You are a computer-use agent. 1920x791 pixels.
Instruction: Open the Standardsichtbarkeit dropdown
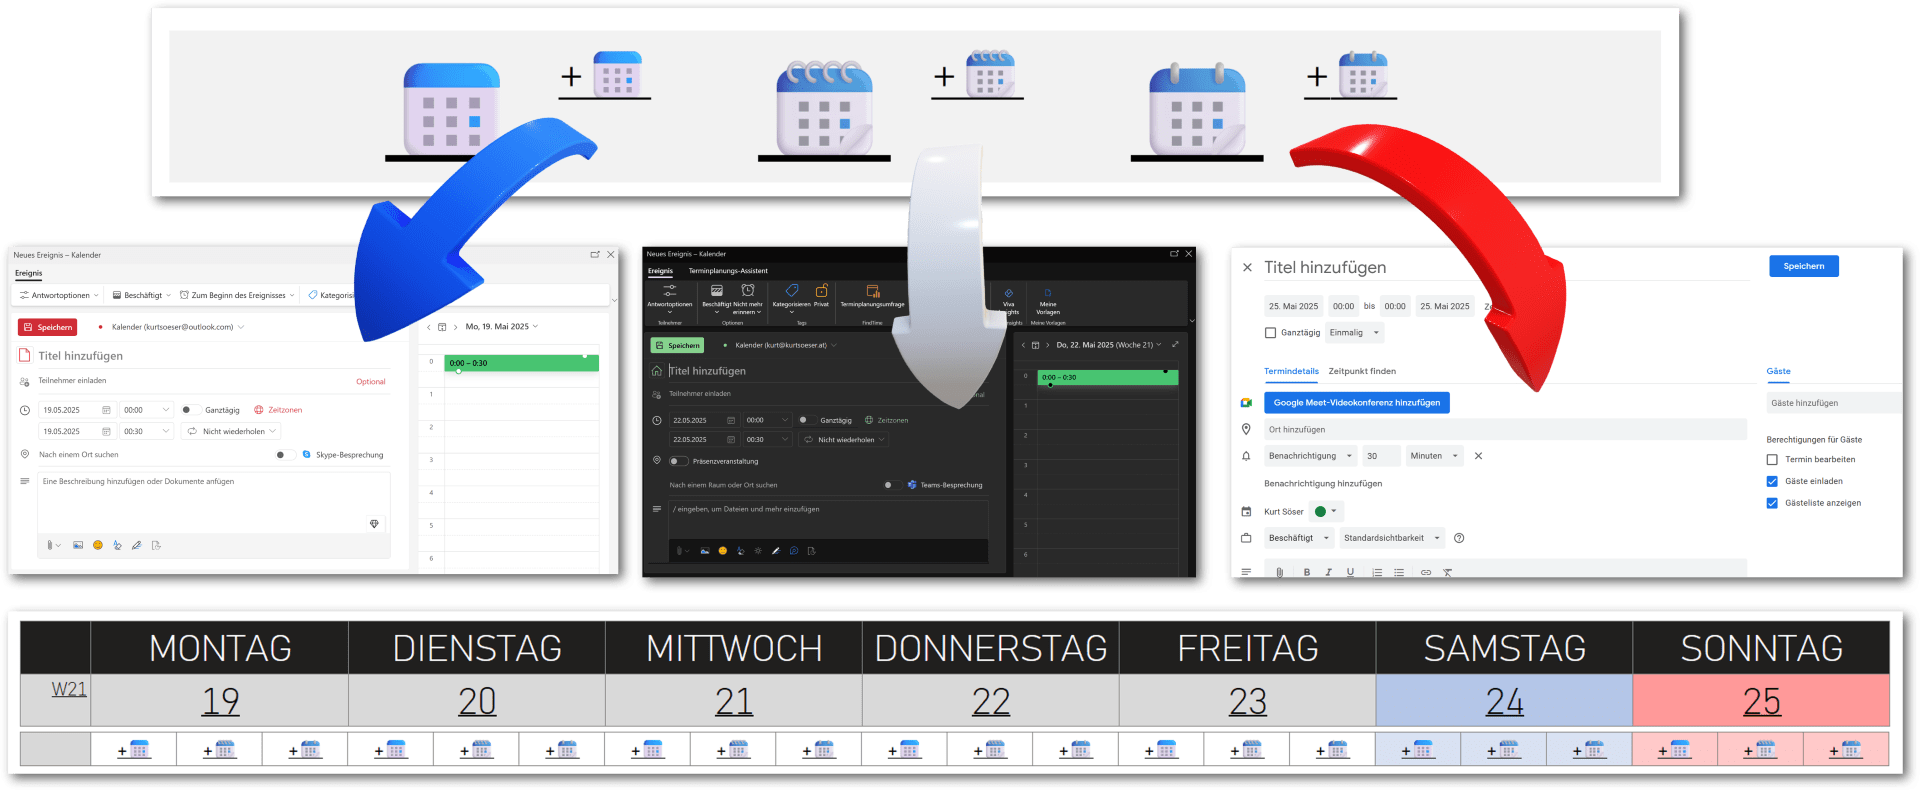point(1392,538)
